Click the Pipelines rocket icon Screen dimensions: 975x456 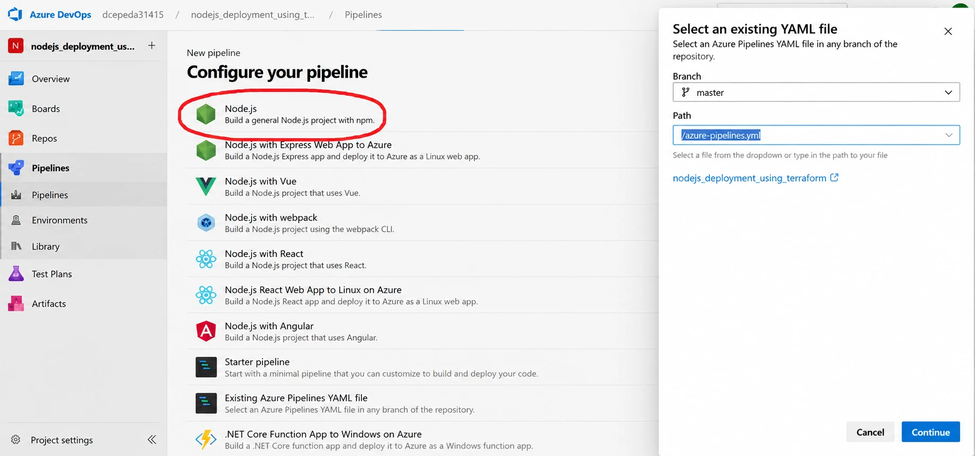[16, 168]
